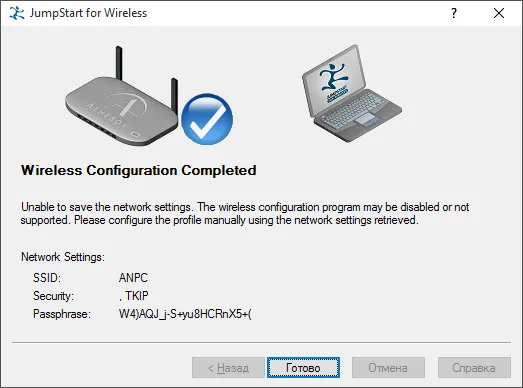Close the JumpStart for Wireless dialog
This screenshot has height=388, width=523.
(x=499, y=13)
